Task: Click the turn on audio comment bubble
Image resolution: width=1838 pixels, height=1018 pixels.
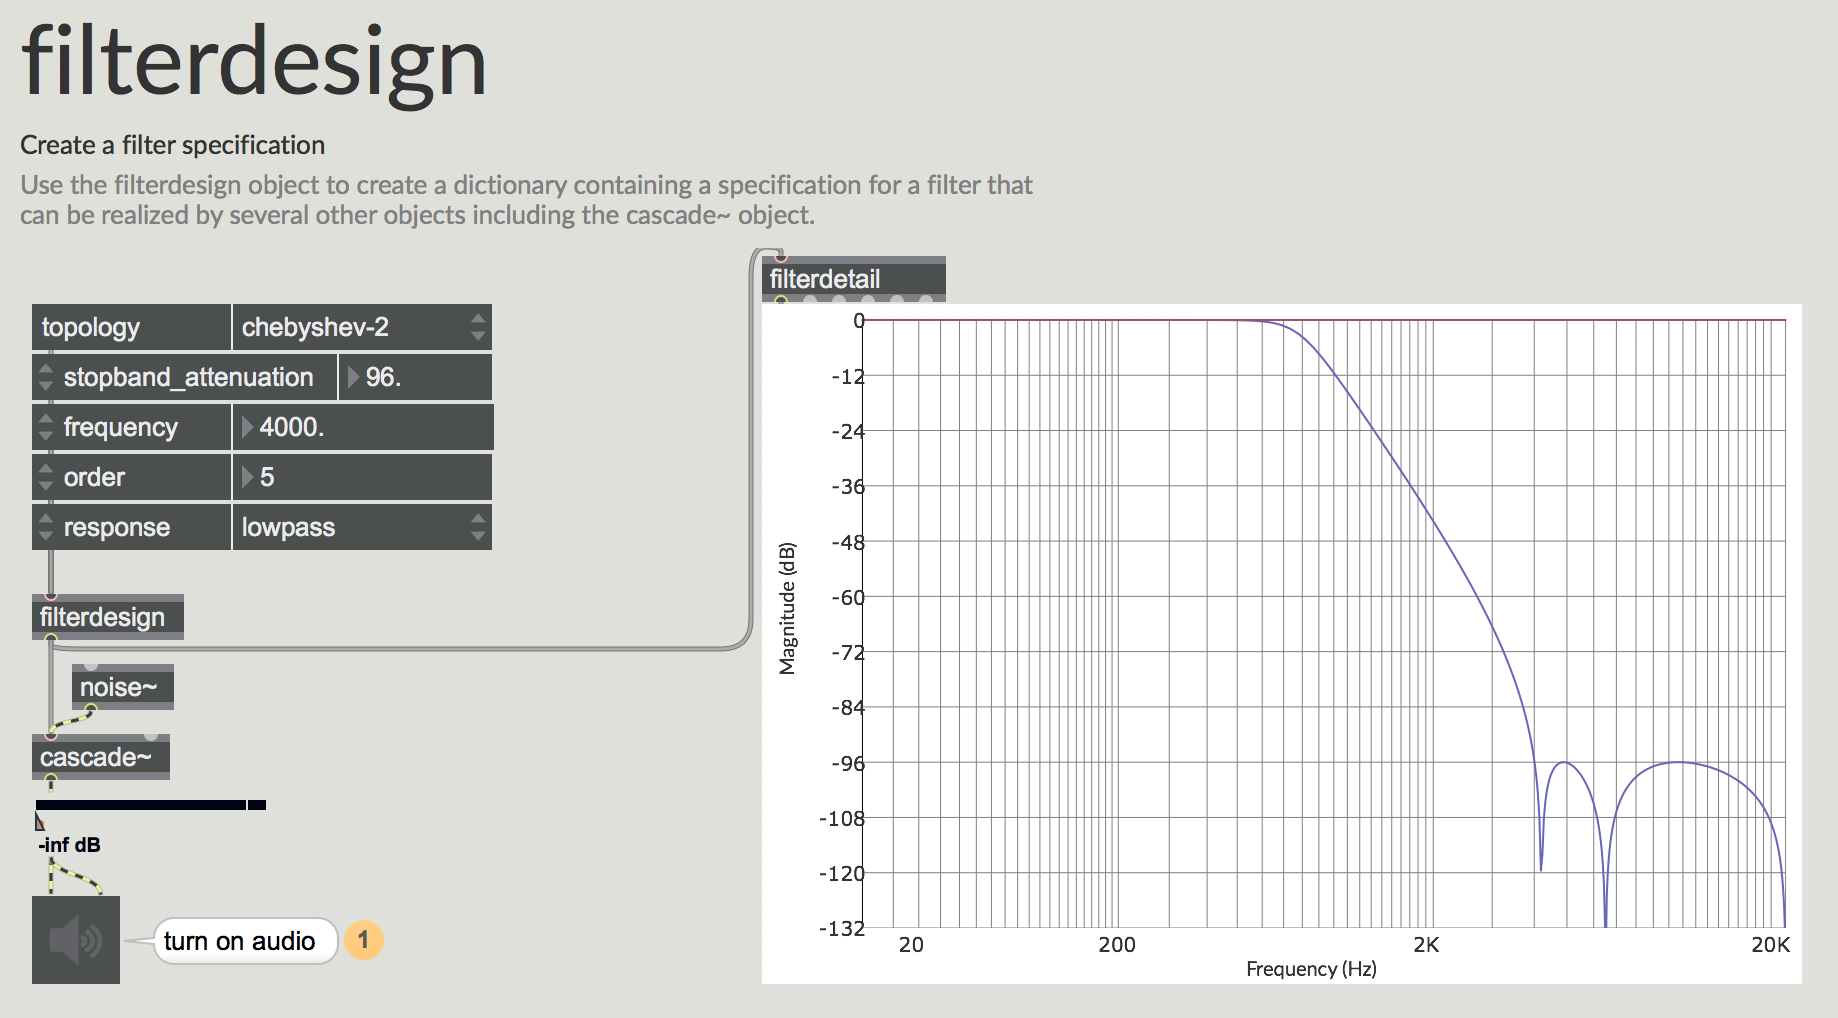Action: pos(245,941)
